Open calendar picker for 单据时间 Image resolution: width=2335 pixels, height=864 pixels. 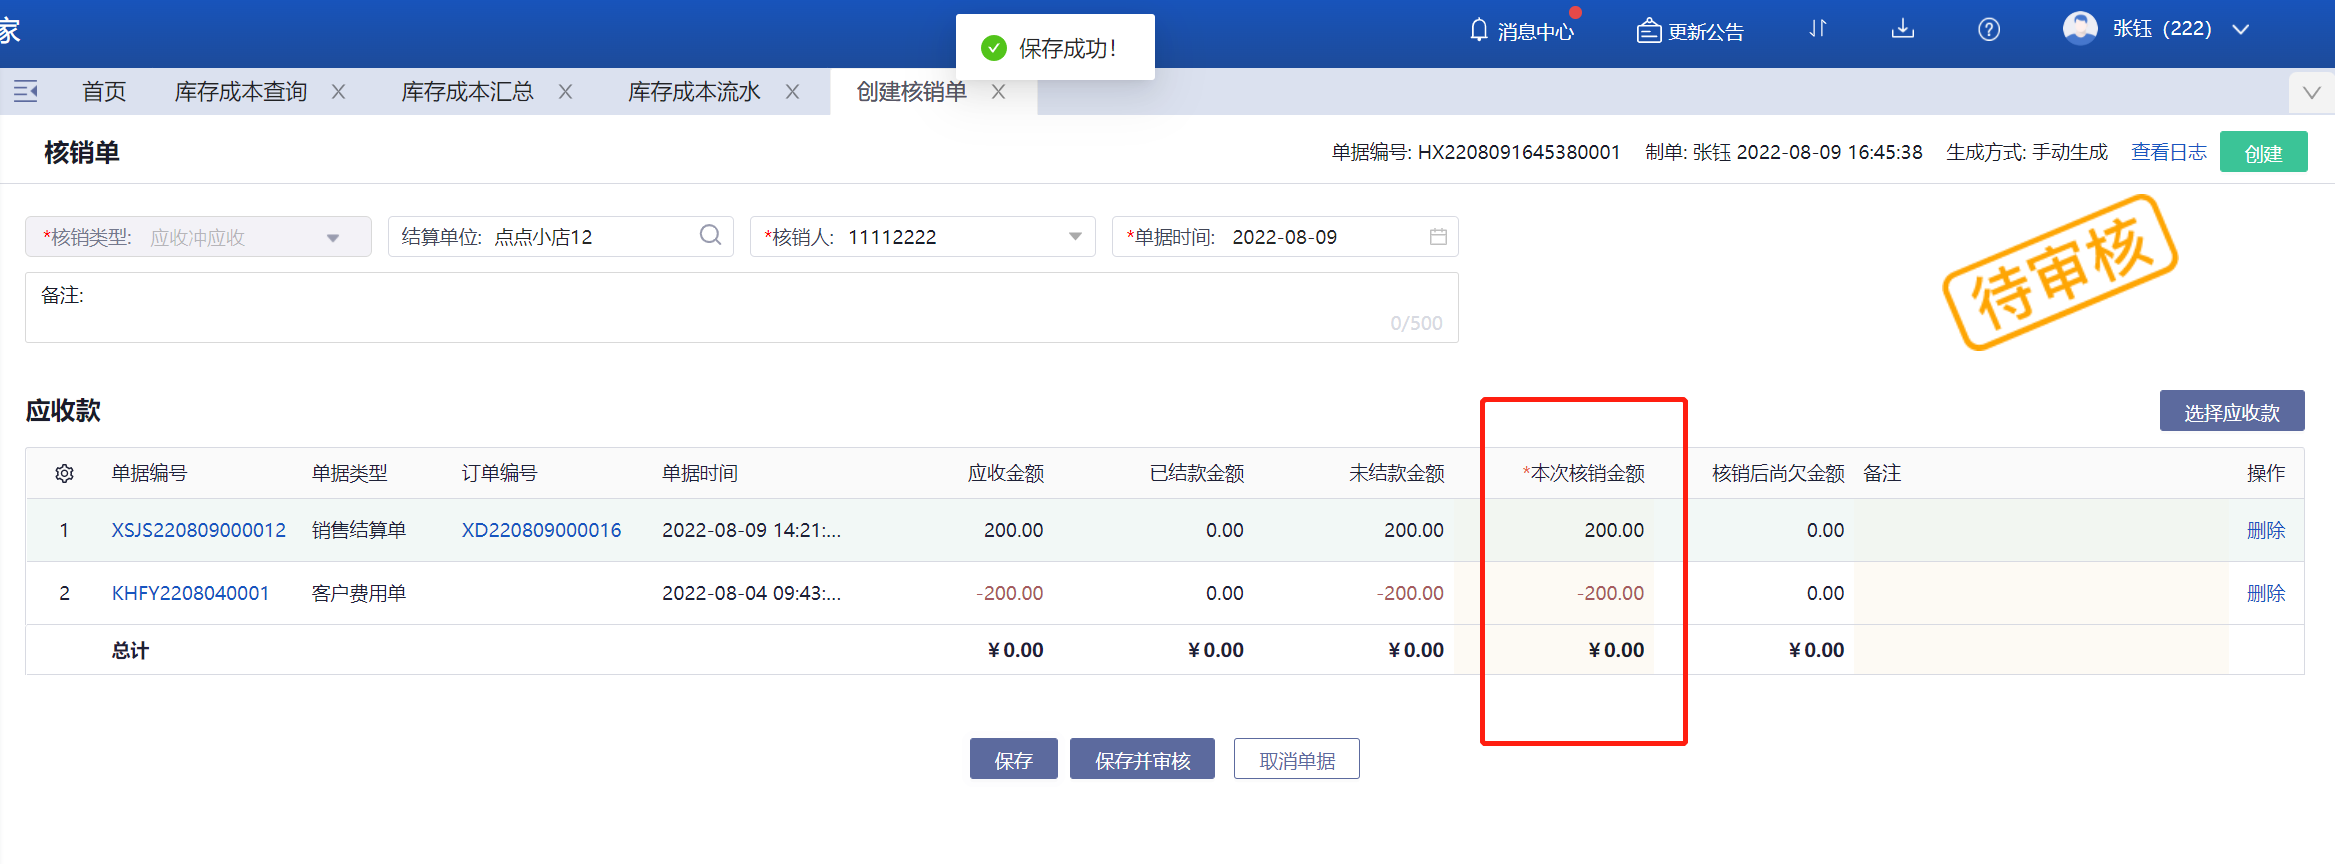point(1438,237)
